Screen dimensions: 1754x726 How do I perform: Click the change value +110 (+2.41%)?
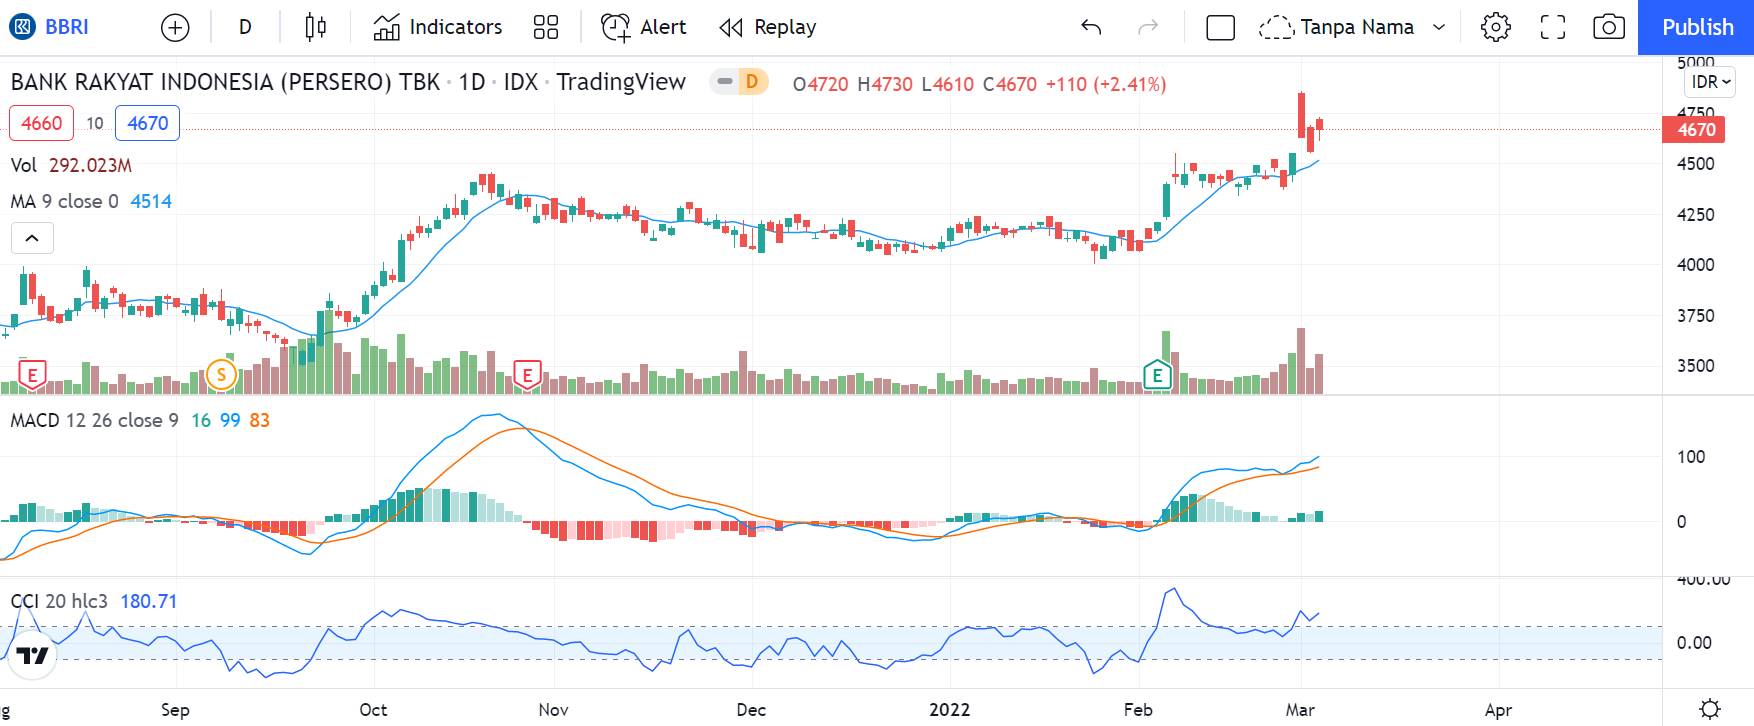coord(1106,84)
